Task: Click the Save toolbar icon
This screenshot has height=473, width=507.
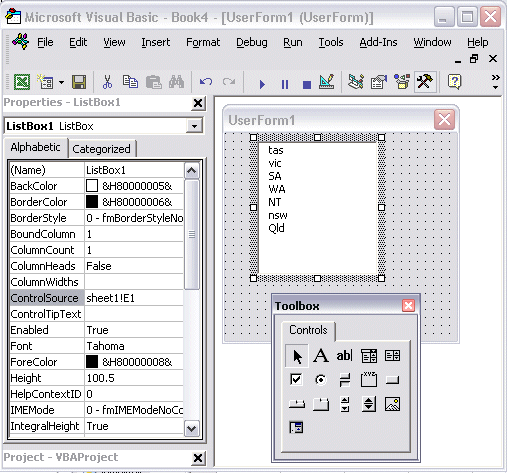Action: pyautogui.click(x=79, y=82)
